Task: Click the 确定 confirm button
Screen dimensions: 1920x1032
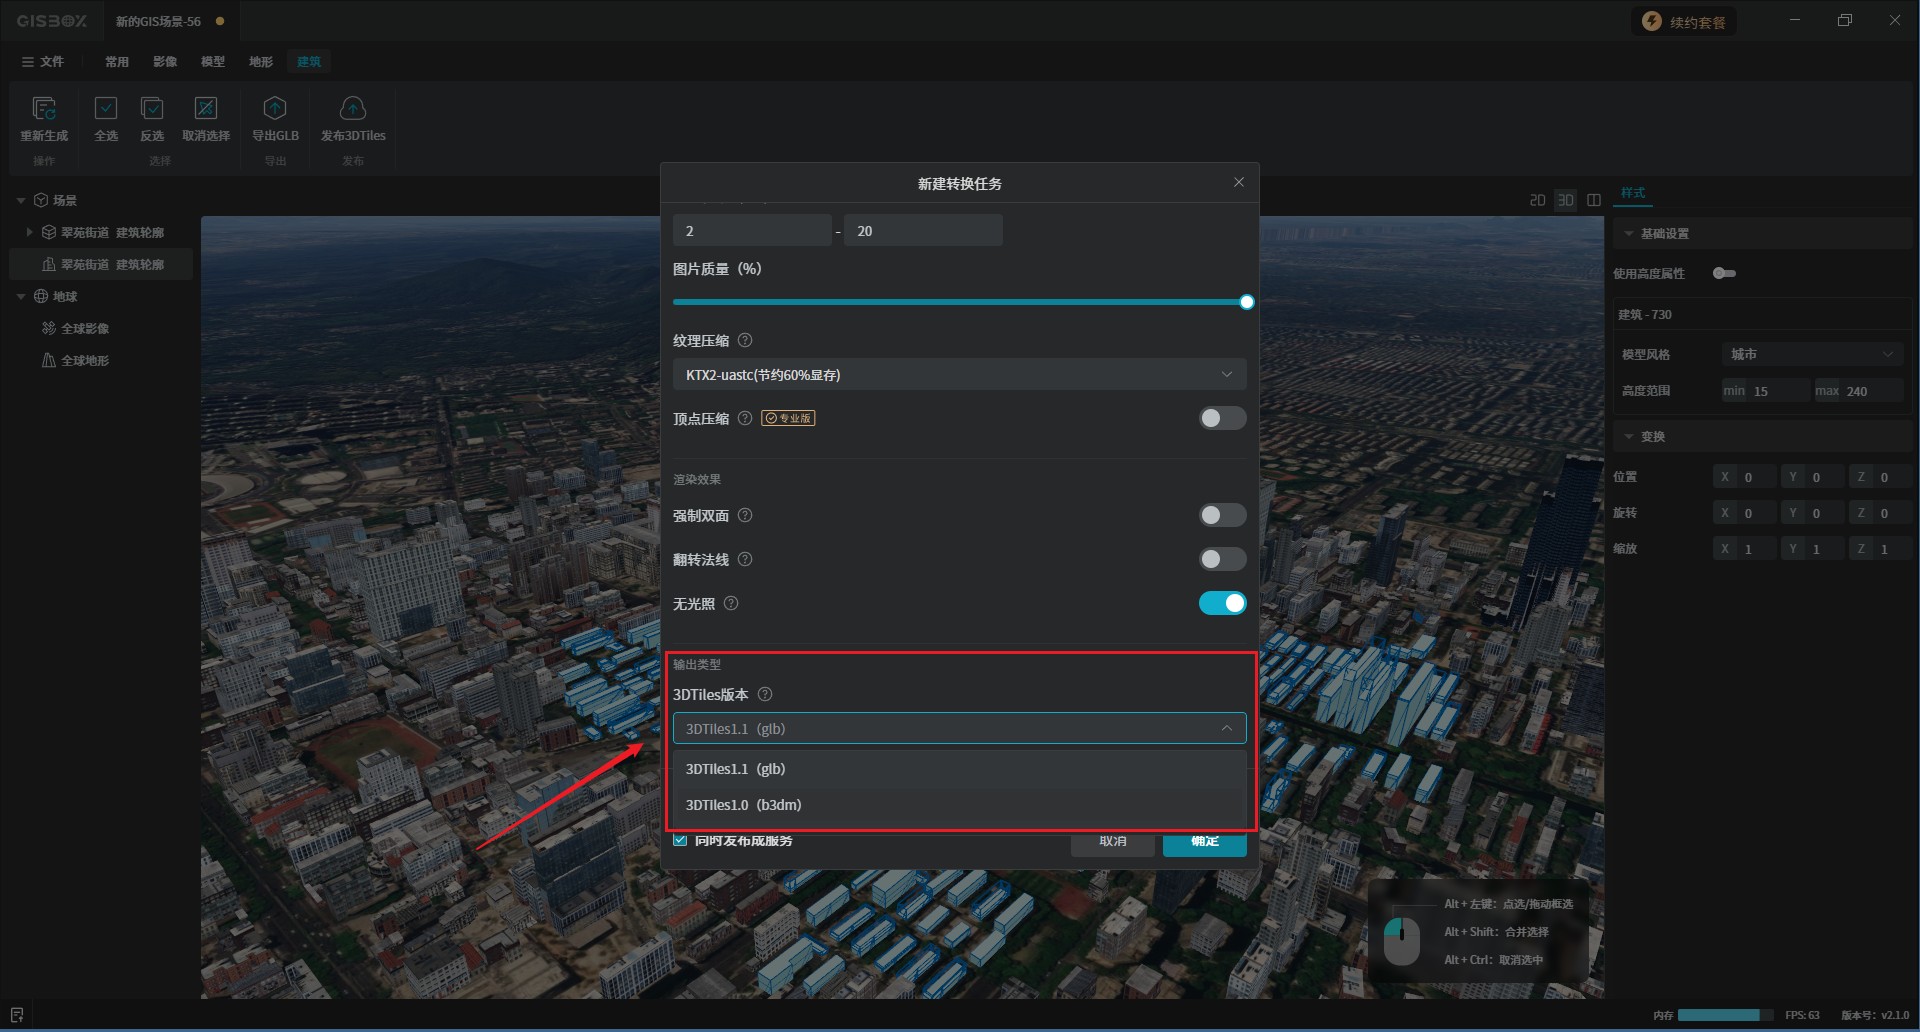Action: click(1204, 843)
